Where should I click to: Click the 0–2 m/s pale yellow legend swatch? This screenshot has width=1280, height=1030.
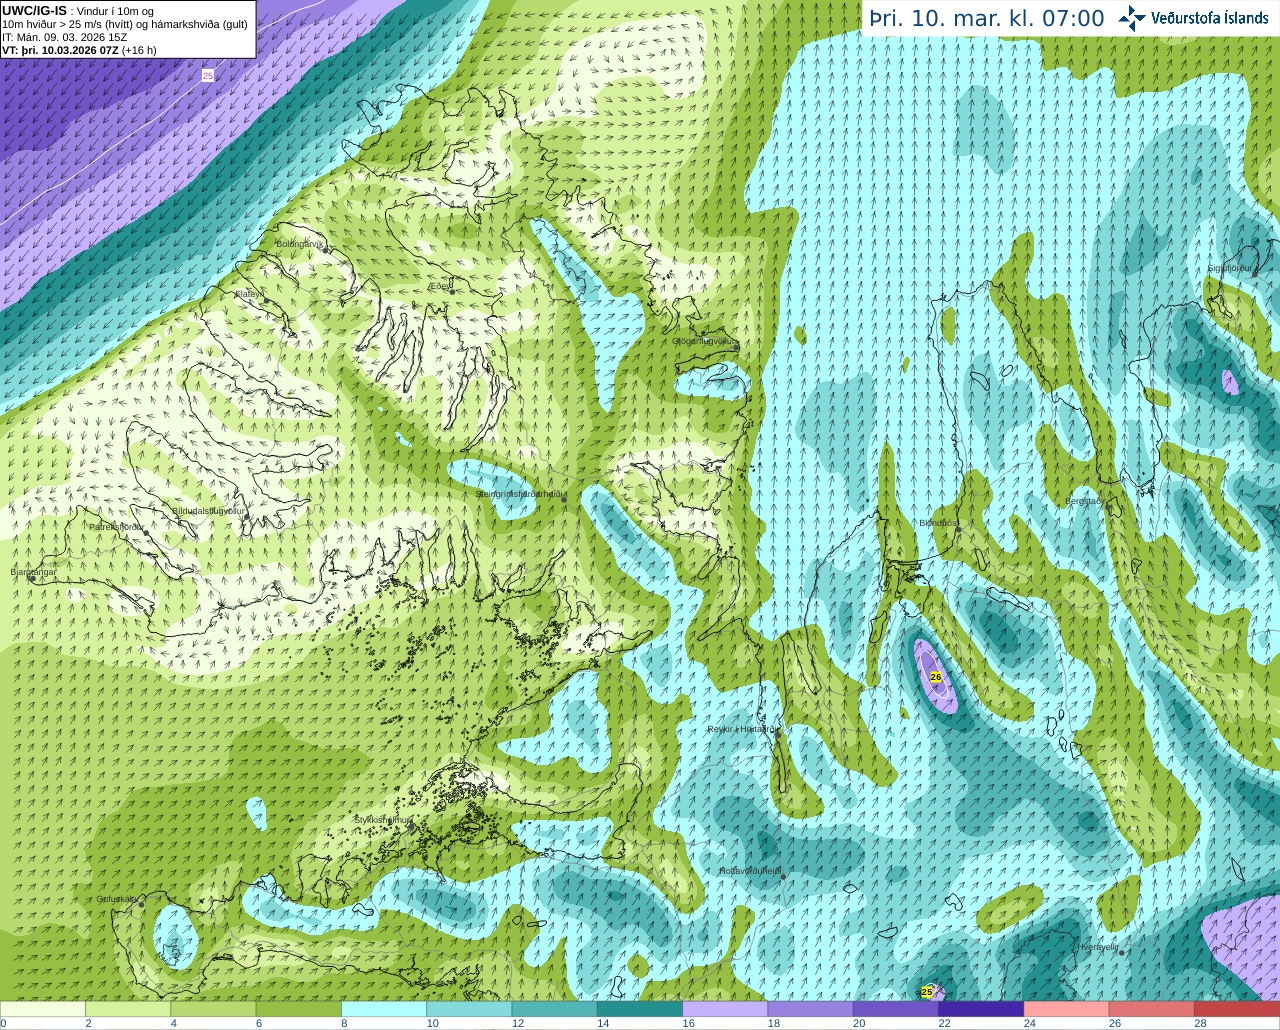pyautogui.click(x=43, y=1009)
